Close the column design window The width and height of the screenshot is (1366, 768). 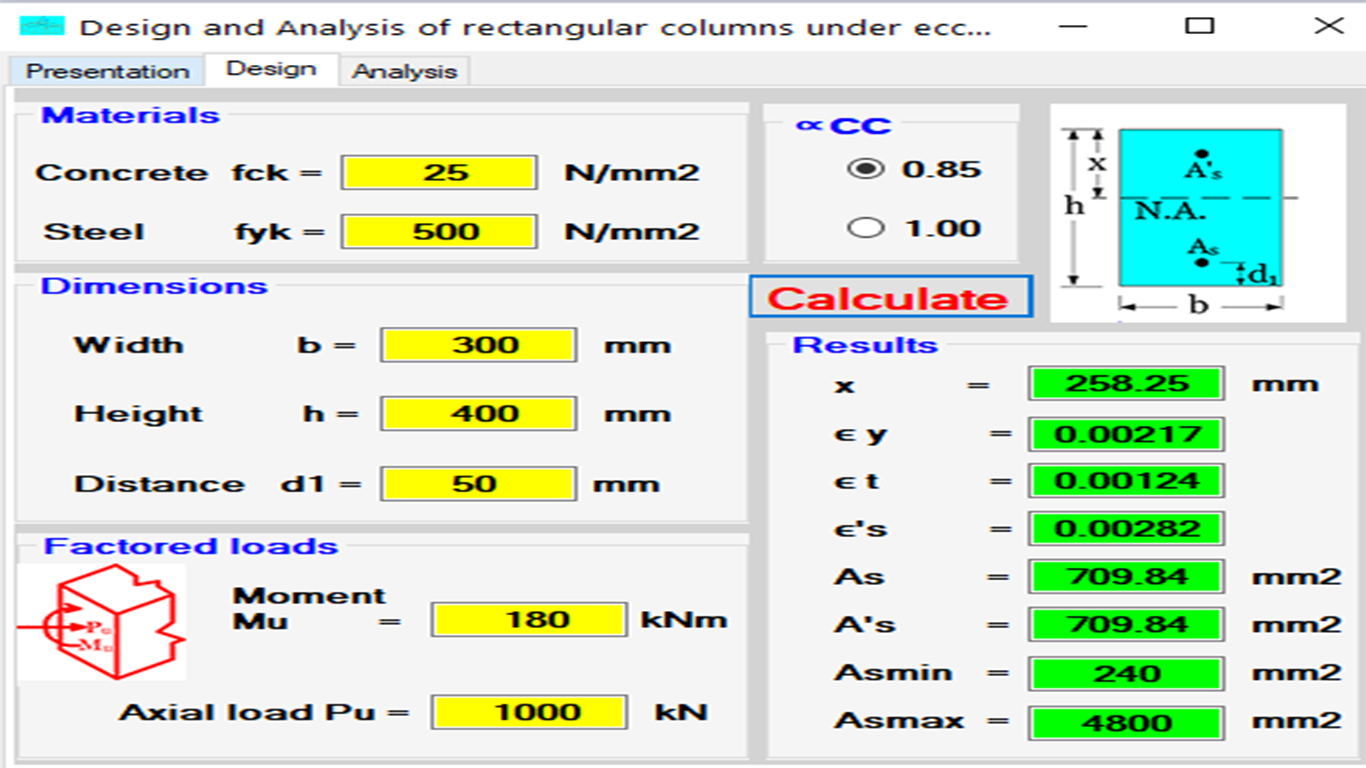click(x=1328, y=26)
